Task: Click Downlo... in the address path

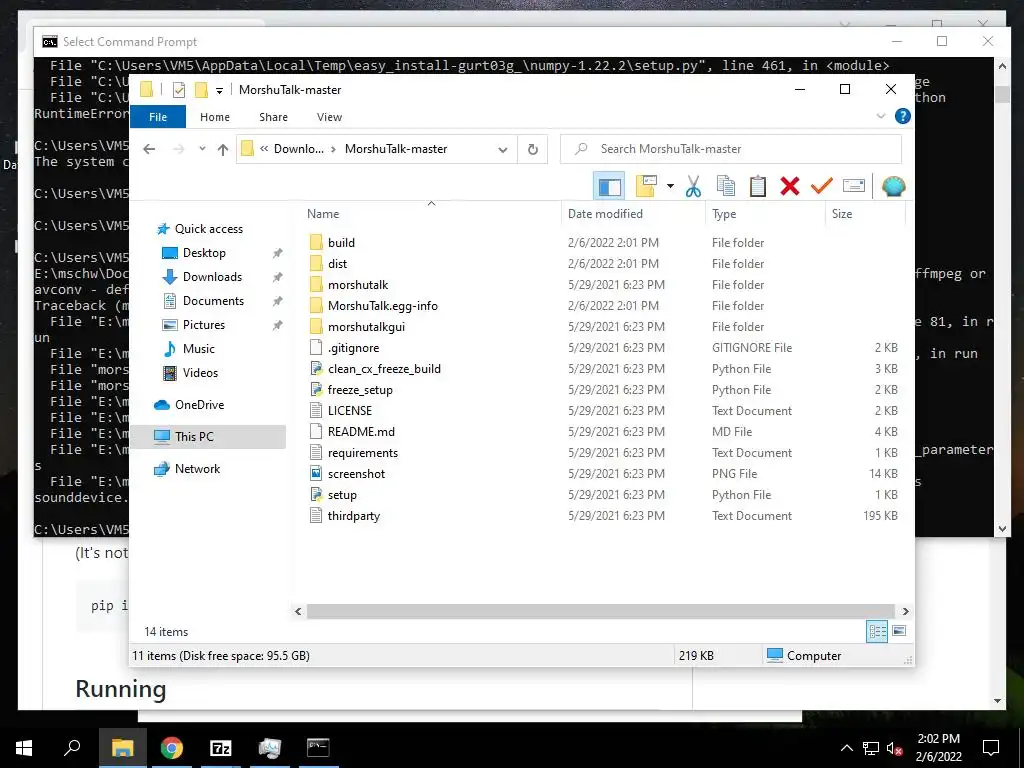Action: [x=298, y=149]
